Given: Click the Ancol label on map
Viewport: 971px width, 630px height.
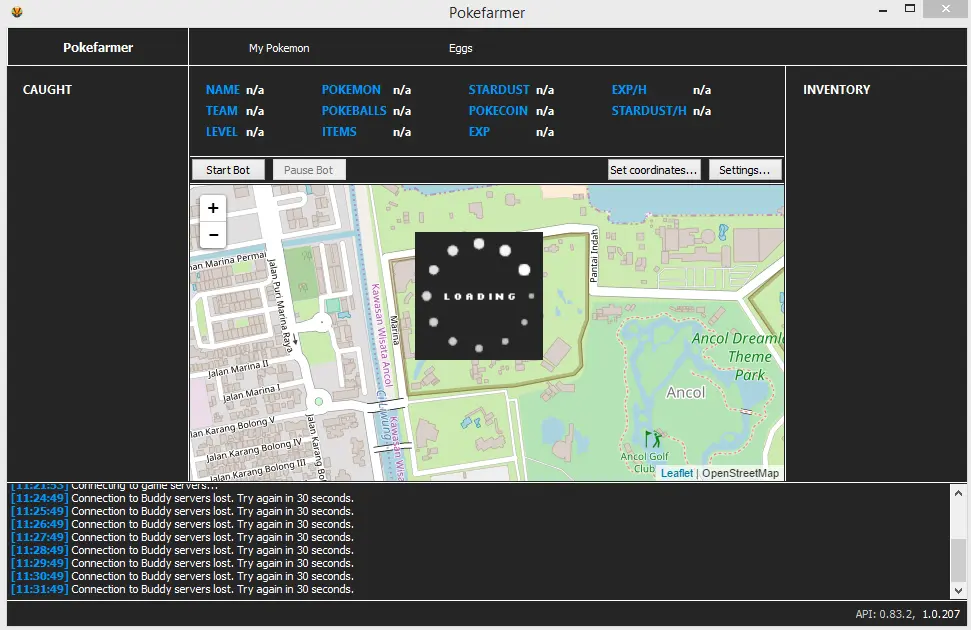Looking at the screenshot, I should tap(686, 393).
